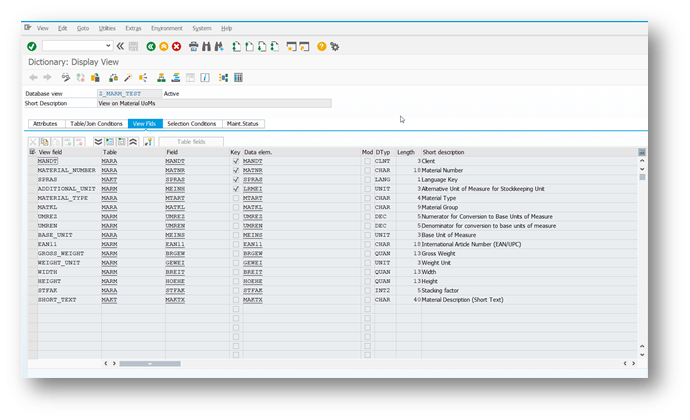
Task: Click the Generate Shortcut icon
Action: (305, 46)
